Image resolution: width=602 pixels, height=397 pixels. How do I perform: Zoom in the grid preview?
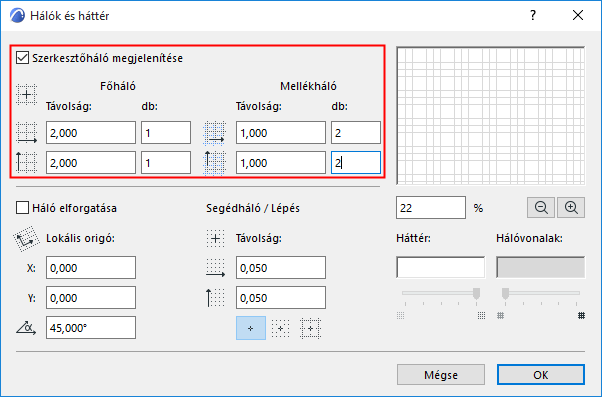click(x=571, y=208)
